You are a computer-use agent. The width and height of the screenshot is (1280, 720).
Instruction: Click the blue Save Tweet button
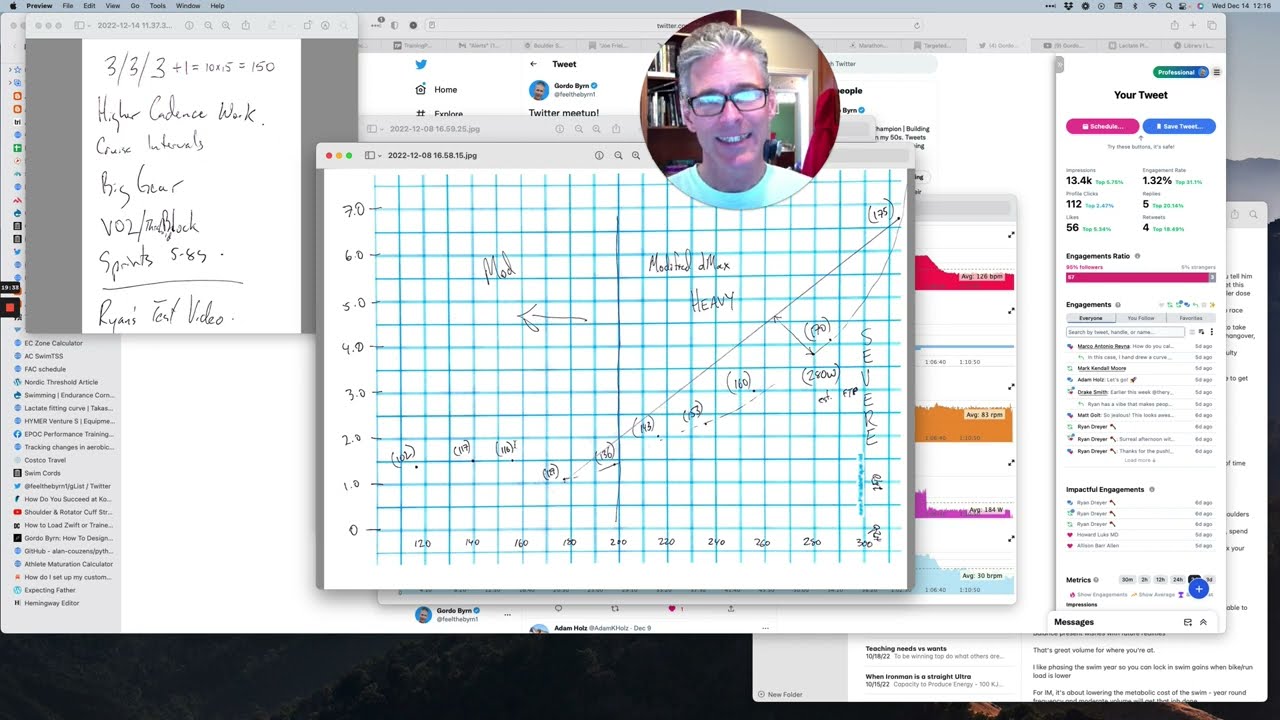[1179, 126]
